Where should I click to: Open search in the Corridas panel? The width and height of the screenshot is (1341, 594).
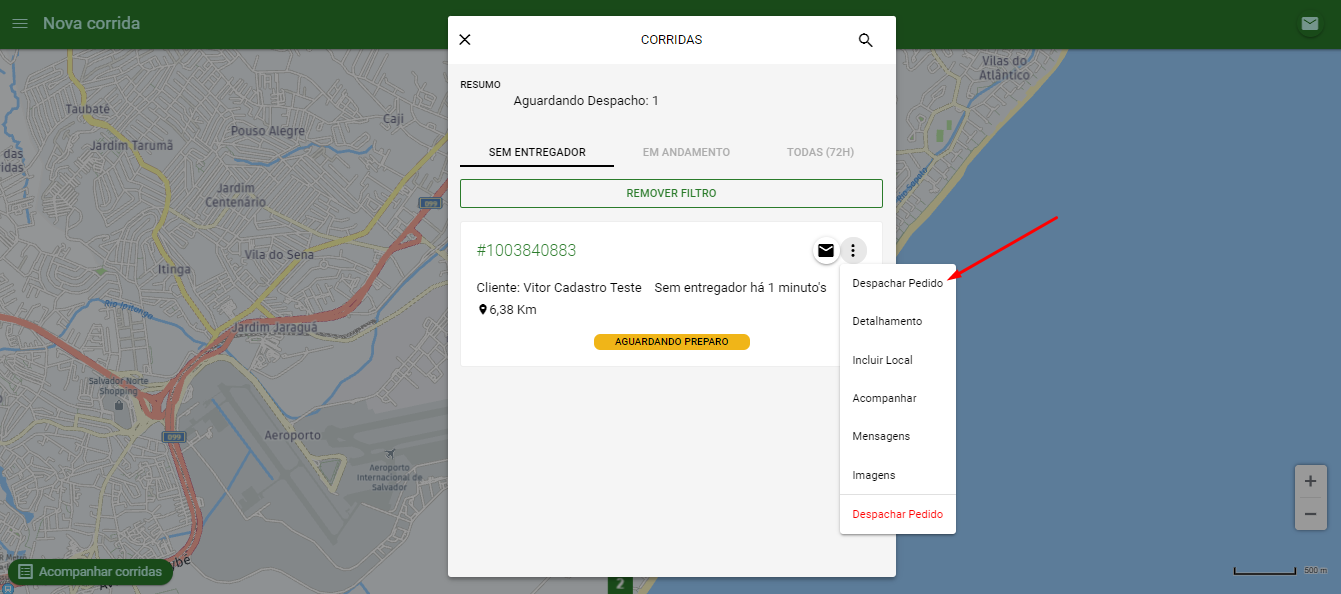[x=866, y=40]
